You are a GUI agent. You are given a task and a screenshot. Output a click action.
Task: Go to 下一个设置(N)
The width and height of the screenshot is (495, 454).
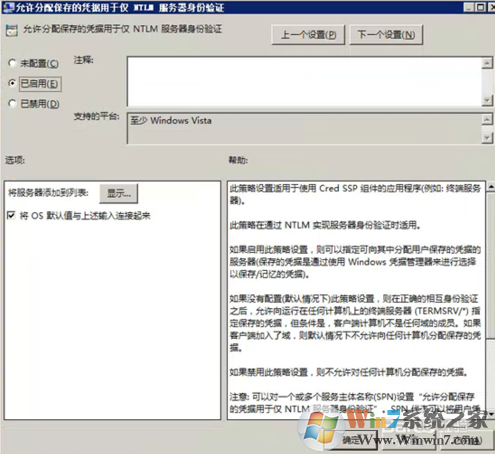coord(386,34)
